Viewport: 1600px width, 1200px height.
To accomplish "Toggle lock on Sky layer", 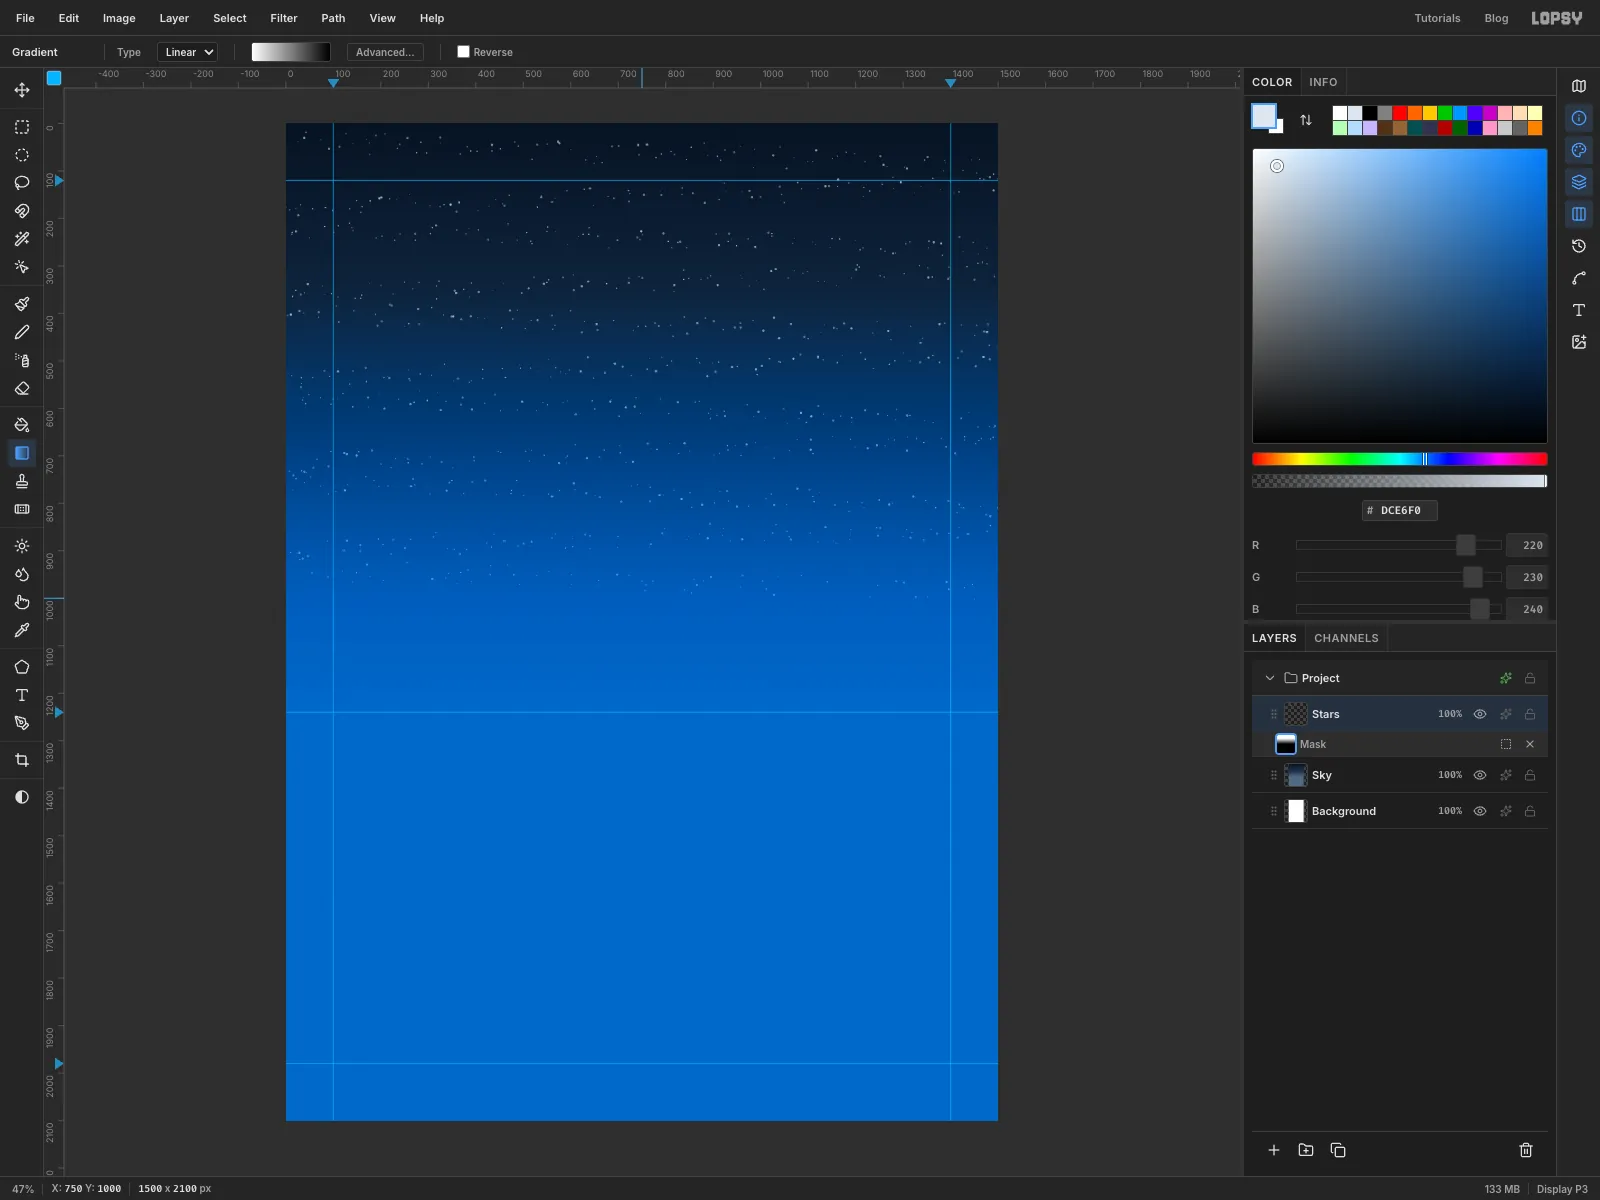I will pyautogui.click(x=1530, y=775).
